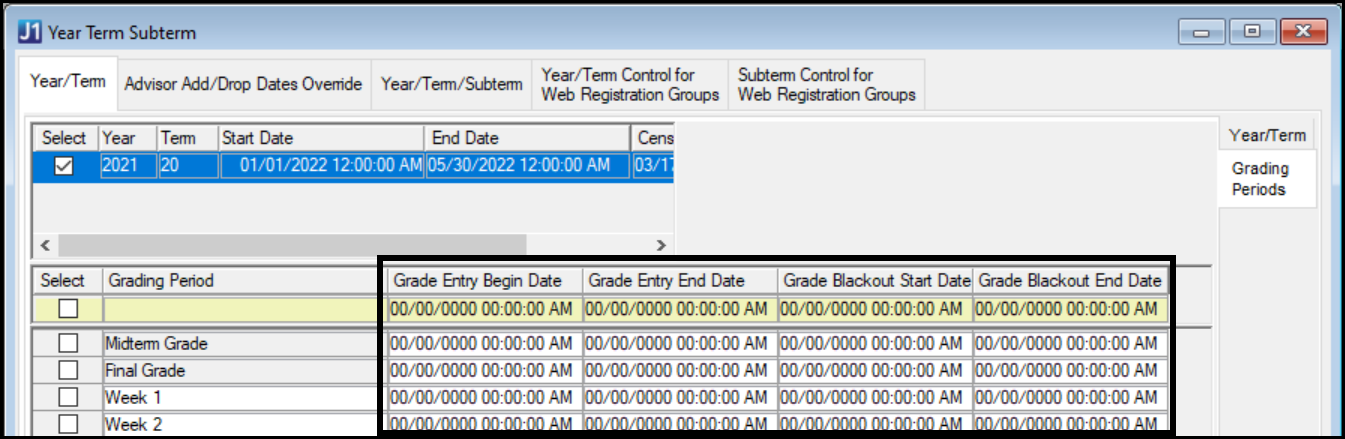Click Final Grade's Grade Blackout Start Date
The width and height of the screenshot is (1345, 439).
tap(875, 371)
